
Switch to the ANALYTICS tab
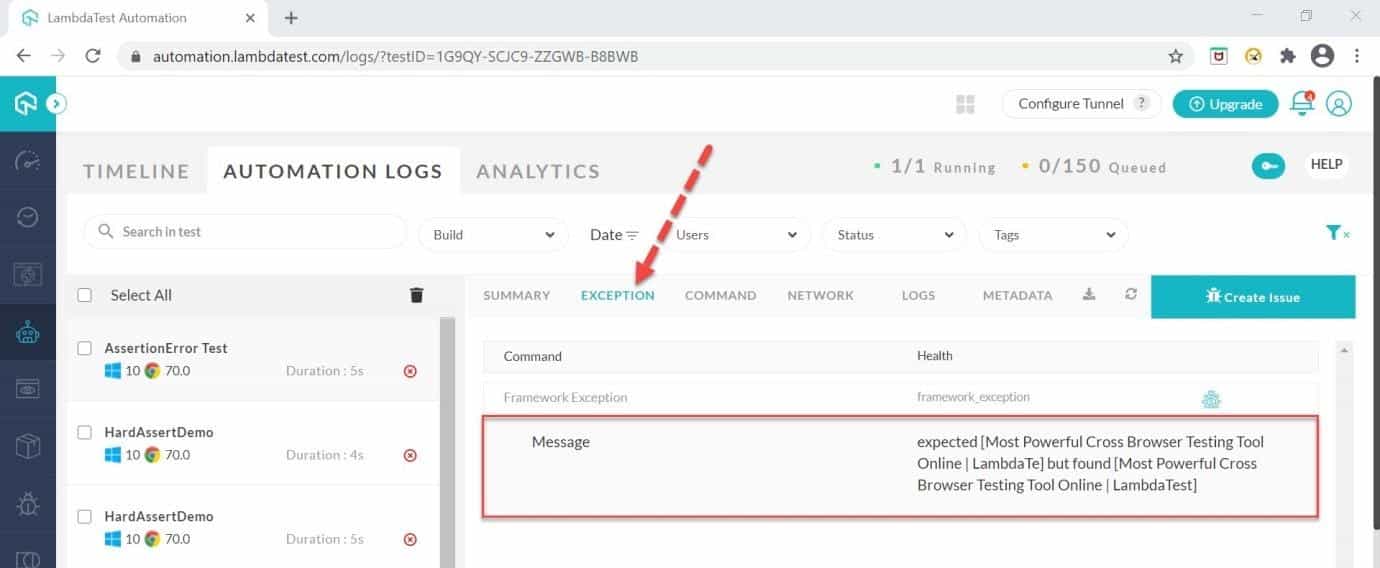tap(538, 171)
